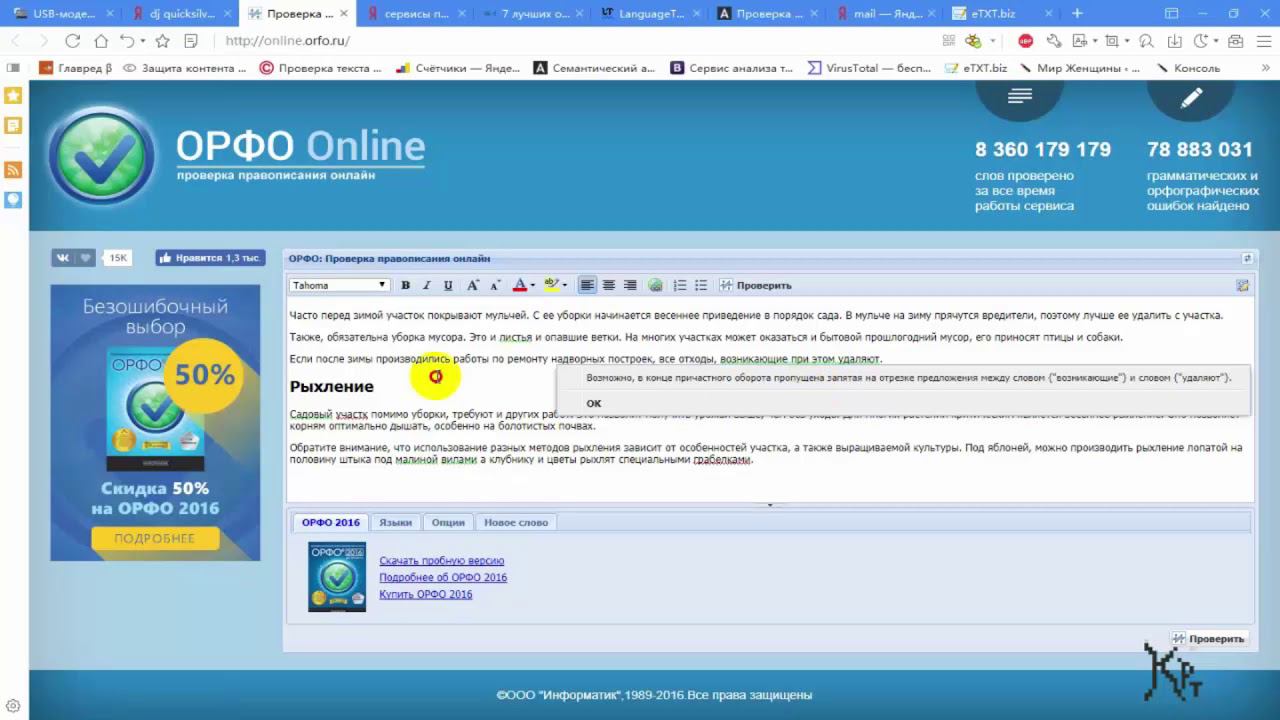This screenshot has width=1280, height=720.
Task: Click the orange RSS sidebar icon
Action: (13, 170)
